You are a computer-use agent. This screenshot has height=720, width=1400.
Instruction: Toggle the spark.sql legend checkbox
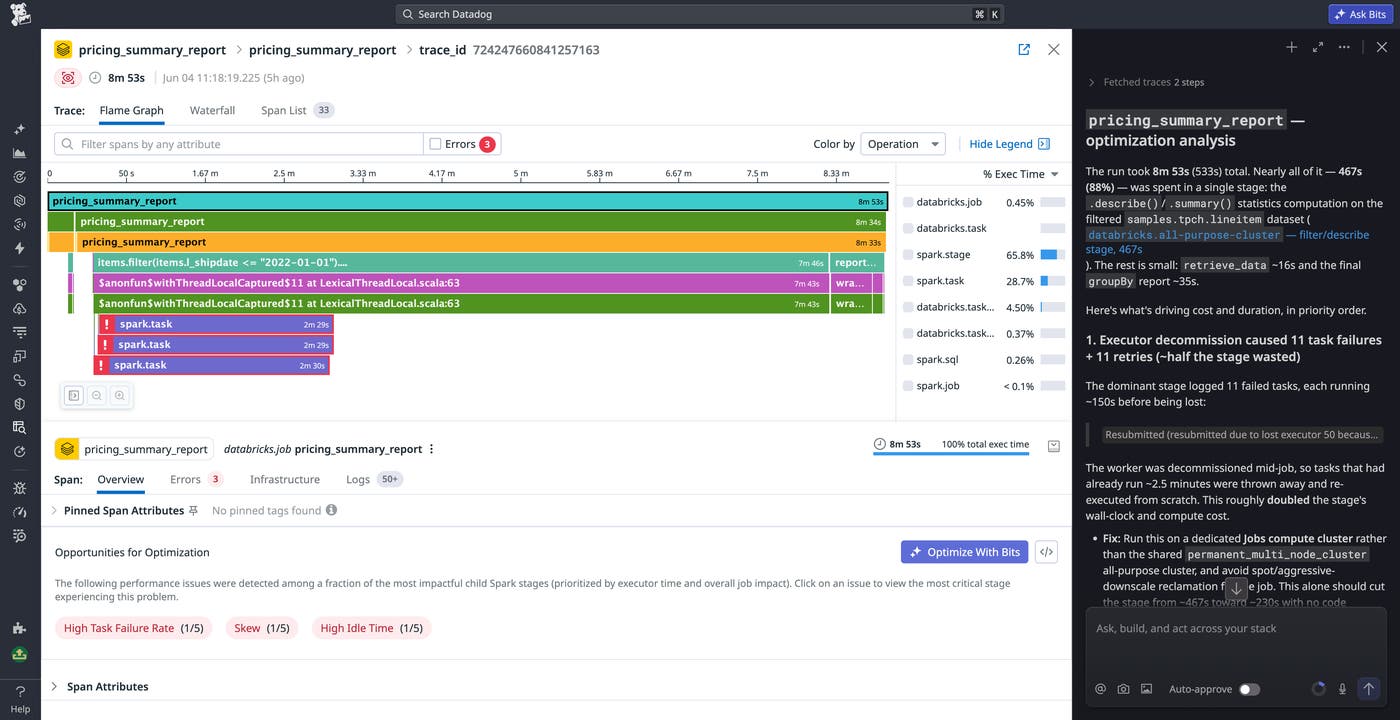coord(908,359)
